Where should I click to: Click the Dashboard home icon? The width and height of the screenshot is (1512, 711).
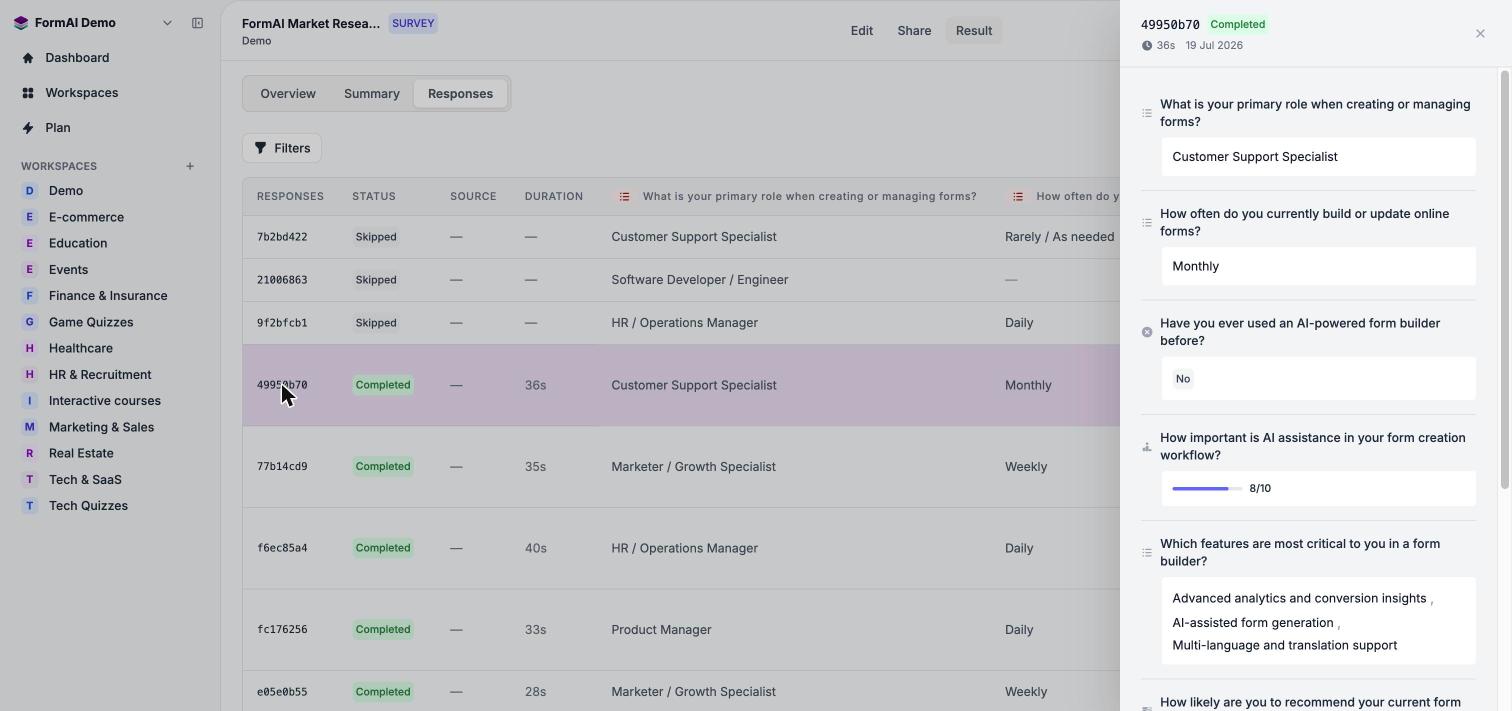(x=28, y=58)
